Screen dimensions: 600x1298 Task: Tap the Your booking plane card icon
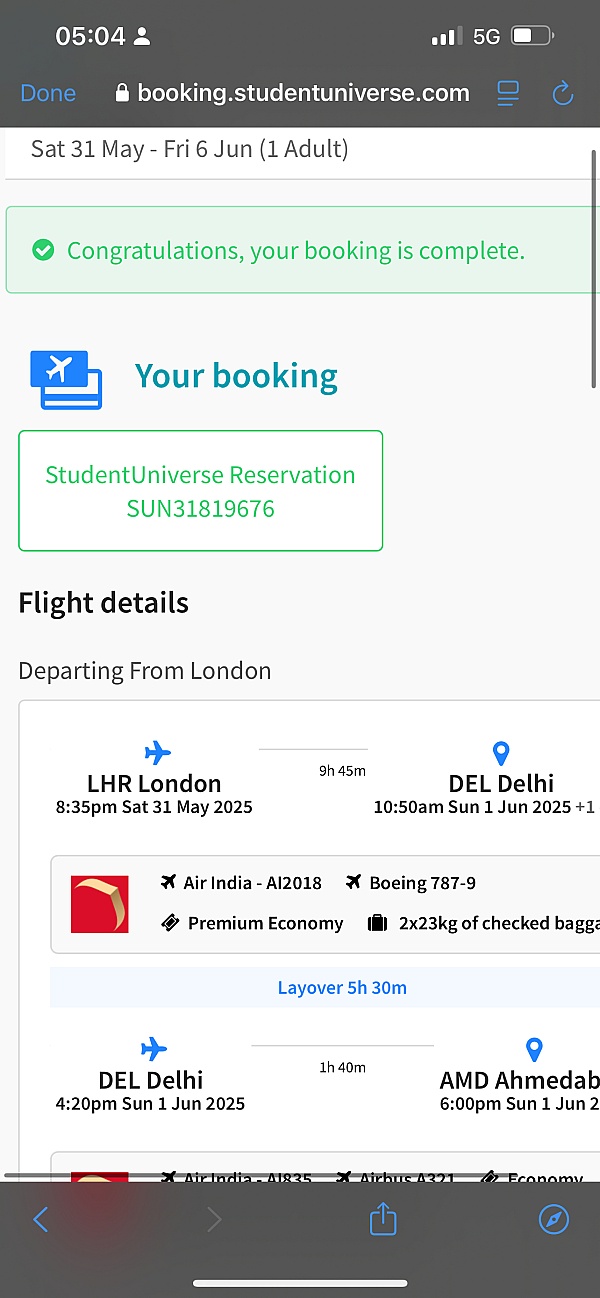coord(66,379)
